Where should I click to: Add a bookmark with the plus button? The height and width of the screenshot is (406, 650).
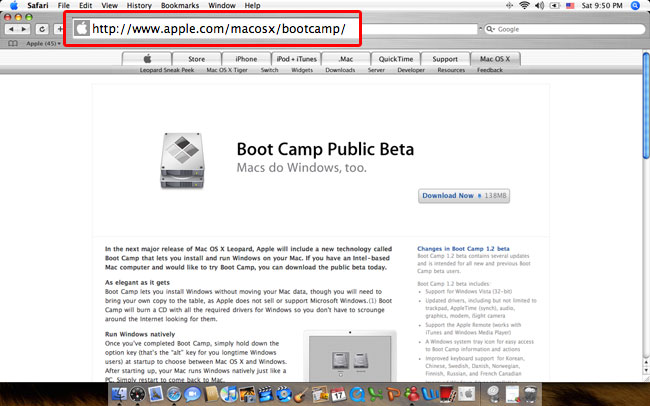59,29
